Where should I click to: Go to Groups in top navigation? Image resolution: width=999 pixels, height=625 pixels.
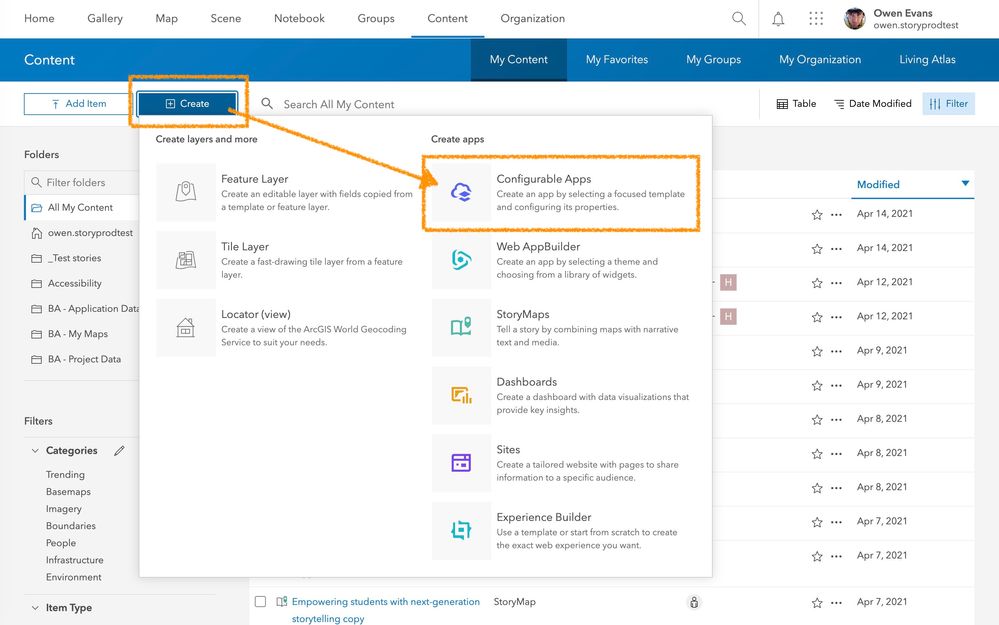pyautogui.click(x=376, y=18)
